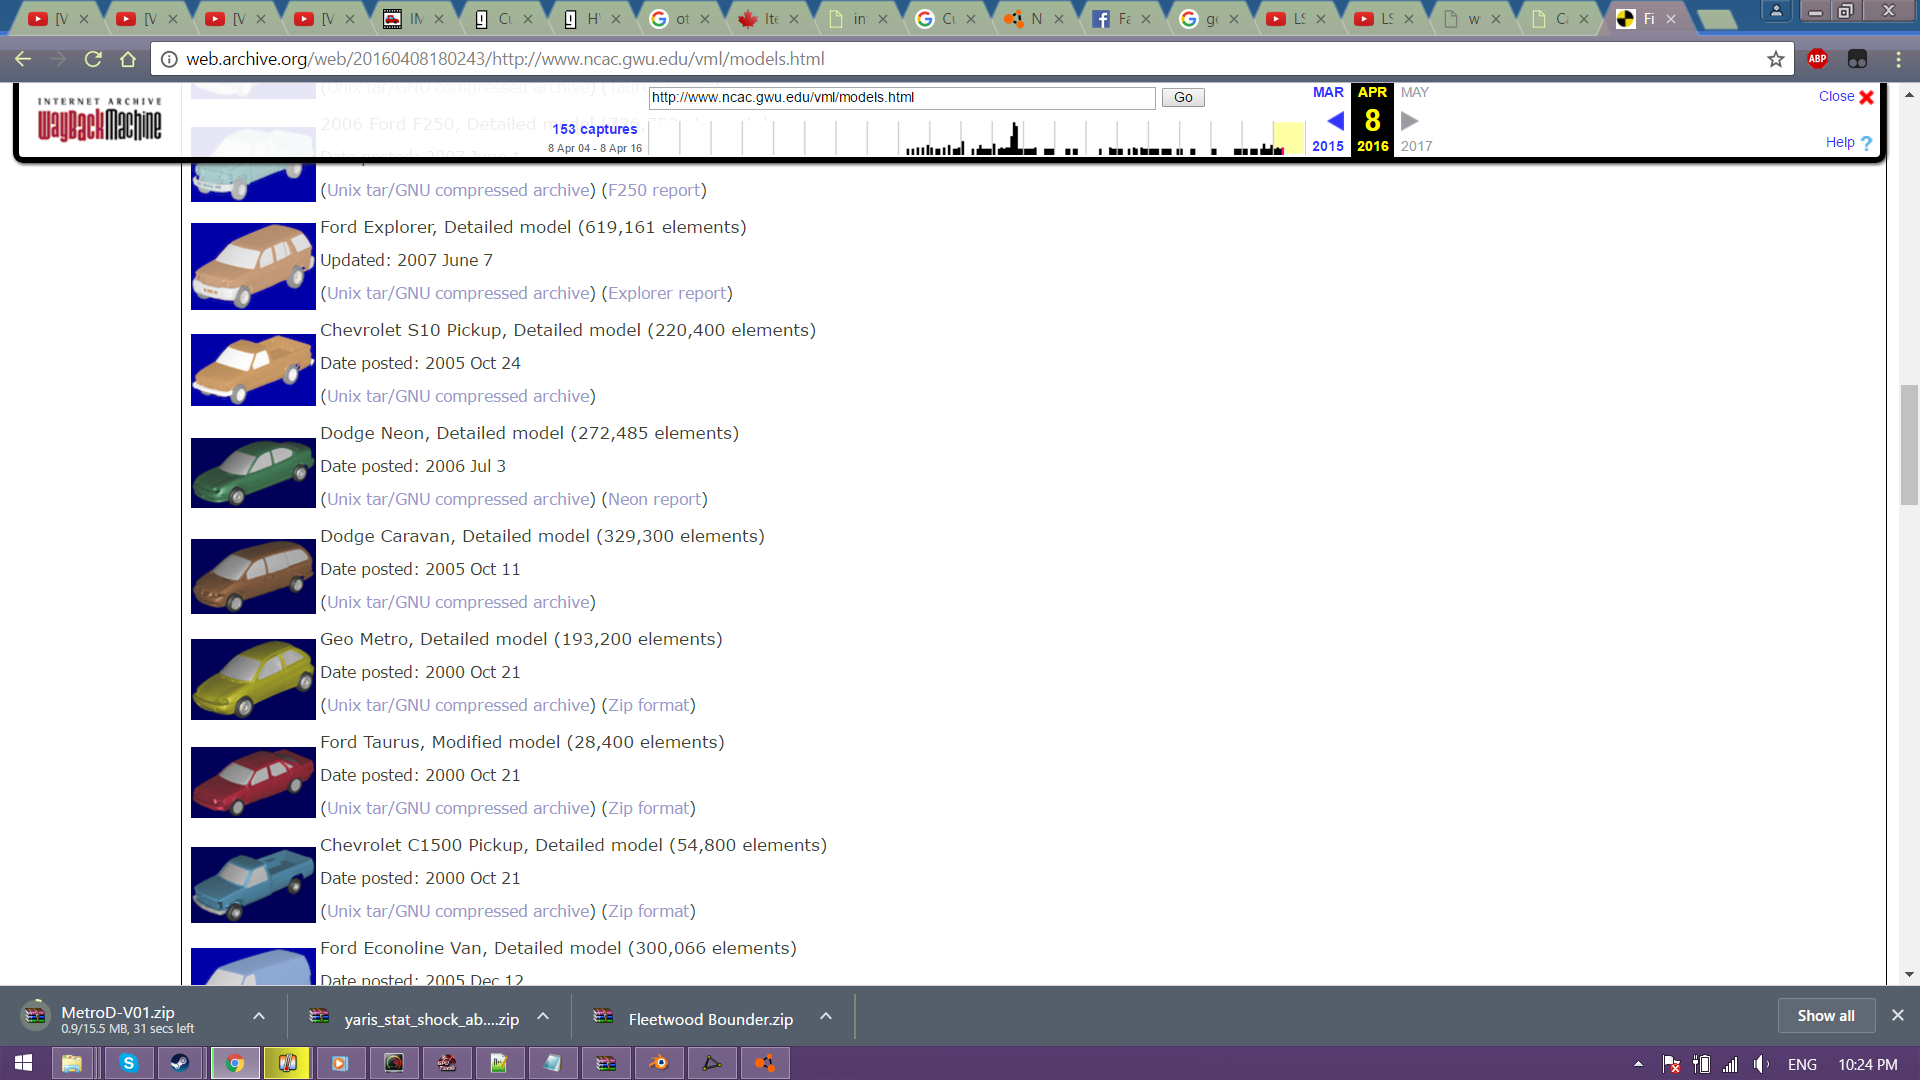Open File Explorer from taskbar
Screen dimensions: 1920x1080
click(x=72, y=1063)
